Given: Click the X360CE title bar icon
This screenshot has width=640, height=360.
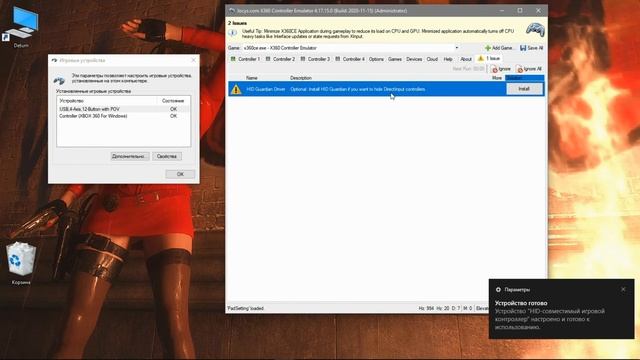Looking at the screenshot, I should 232,11.
